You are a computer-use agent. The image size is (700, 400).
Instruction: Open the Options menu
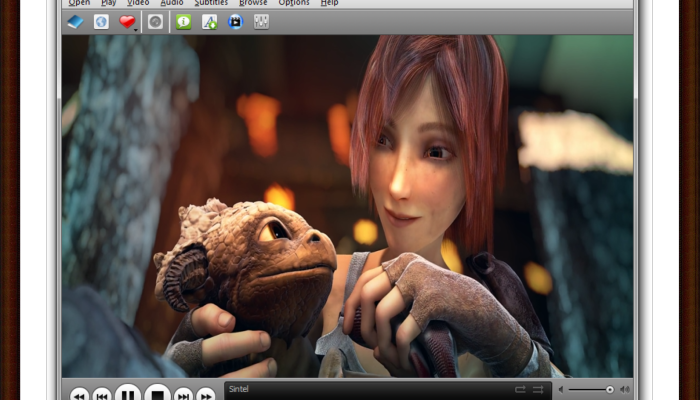coord(294,3)
